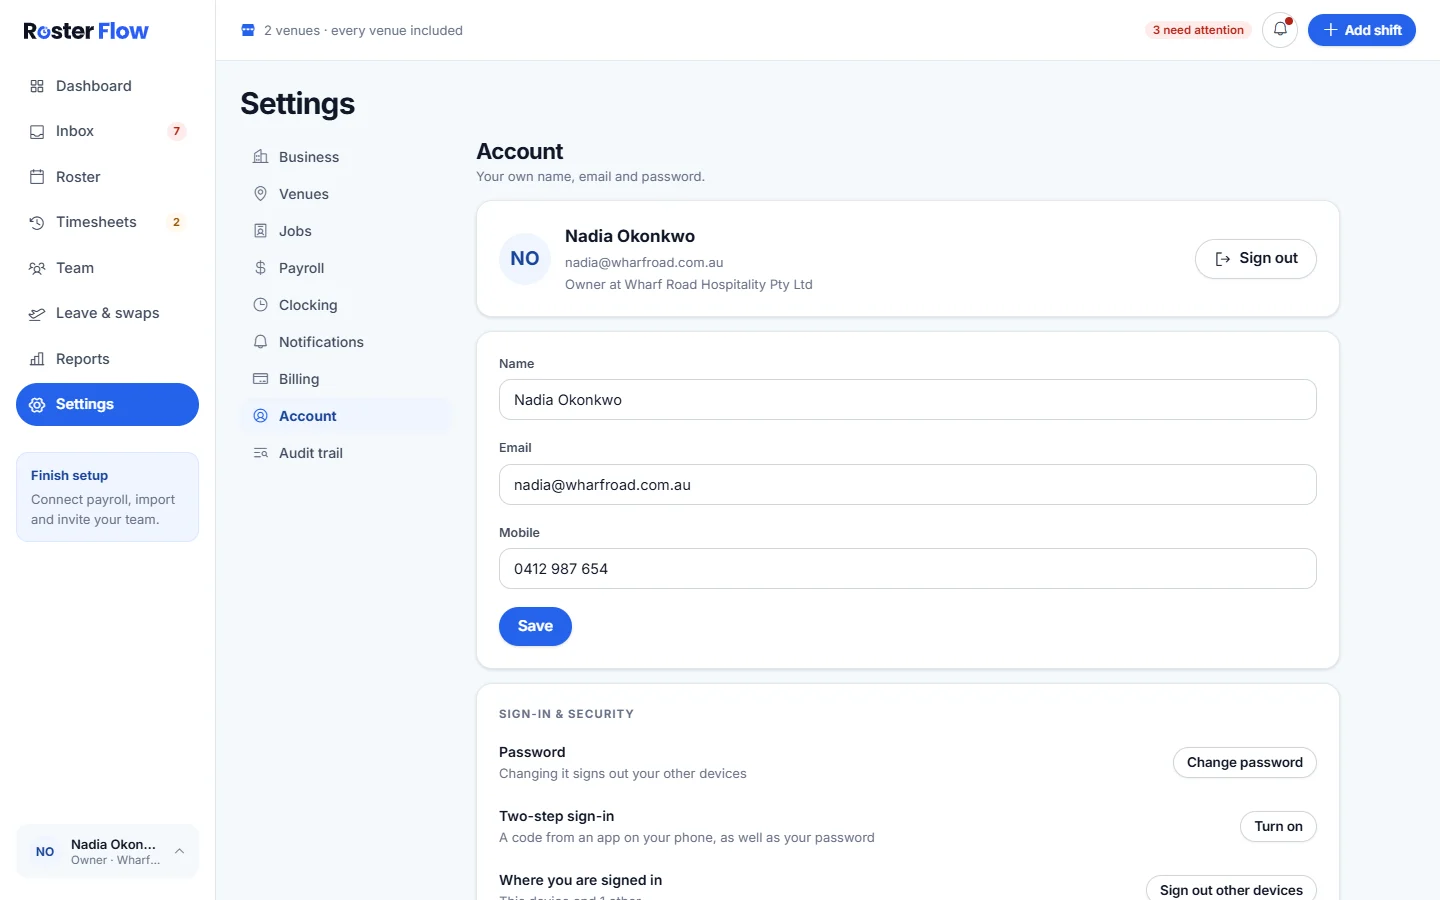
Task: Click the Settings page heading
Action: coord(298,104)
